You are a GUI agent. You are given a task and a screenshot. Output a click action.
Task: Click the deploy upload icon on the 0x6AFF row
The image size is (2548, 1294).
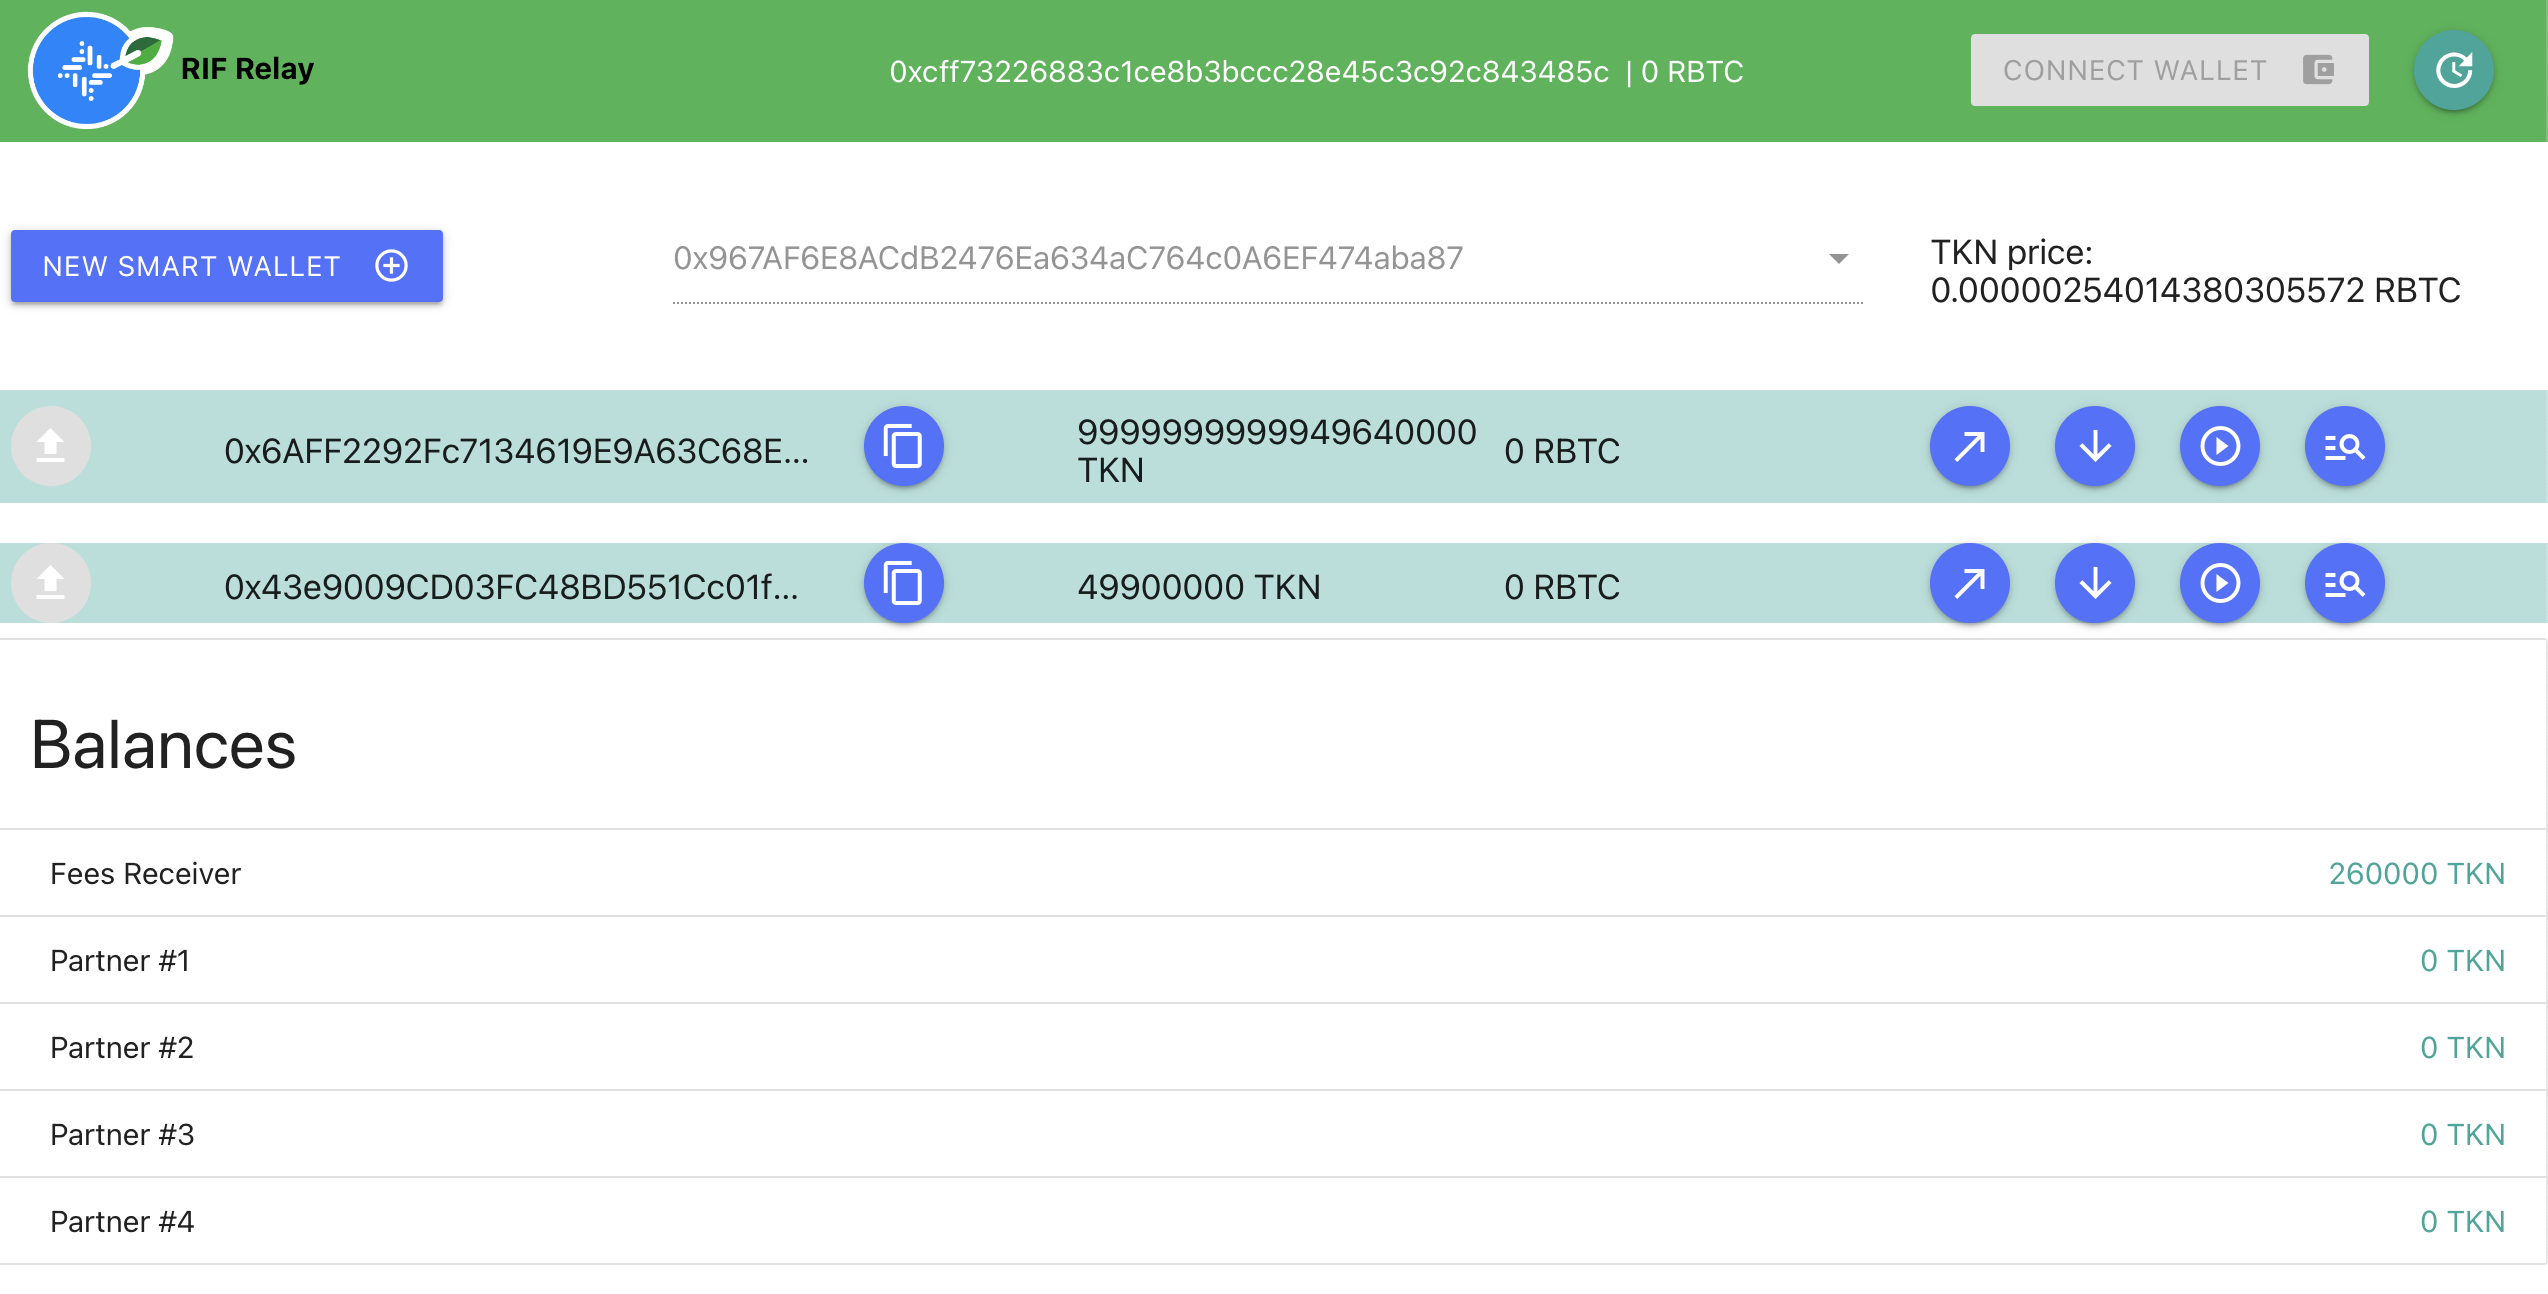(50, 446)
